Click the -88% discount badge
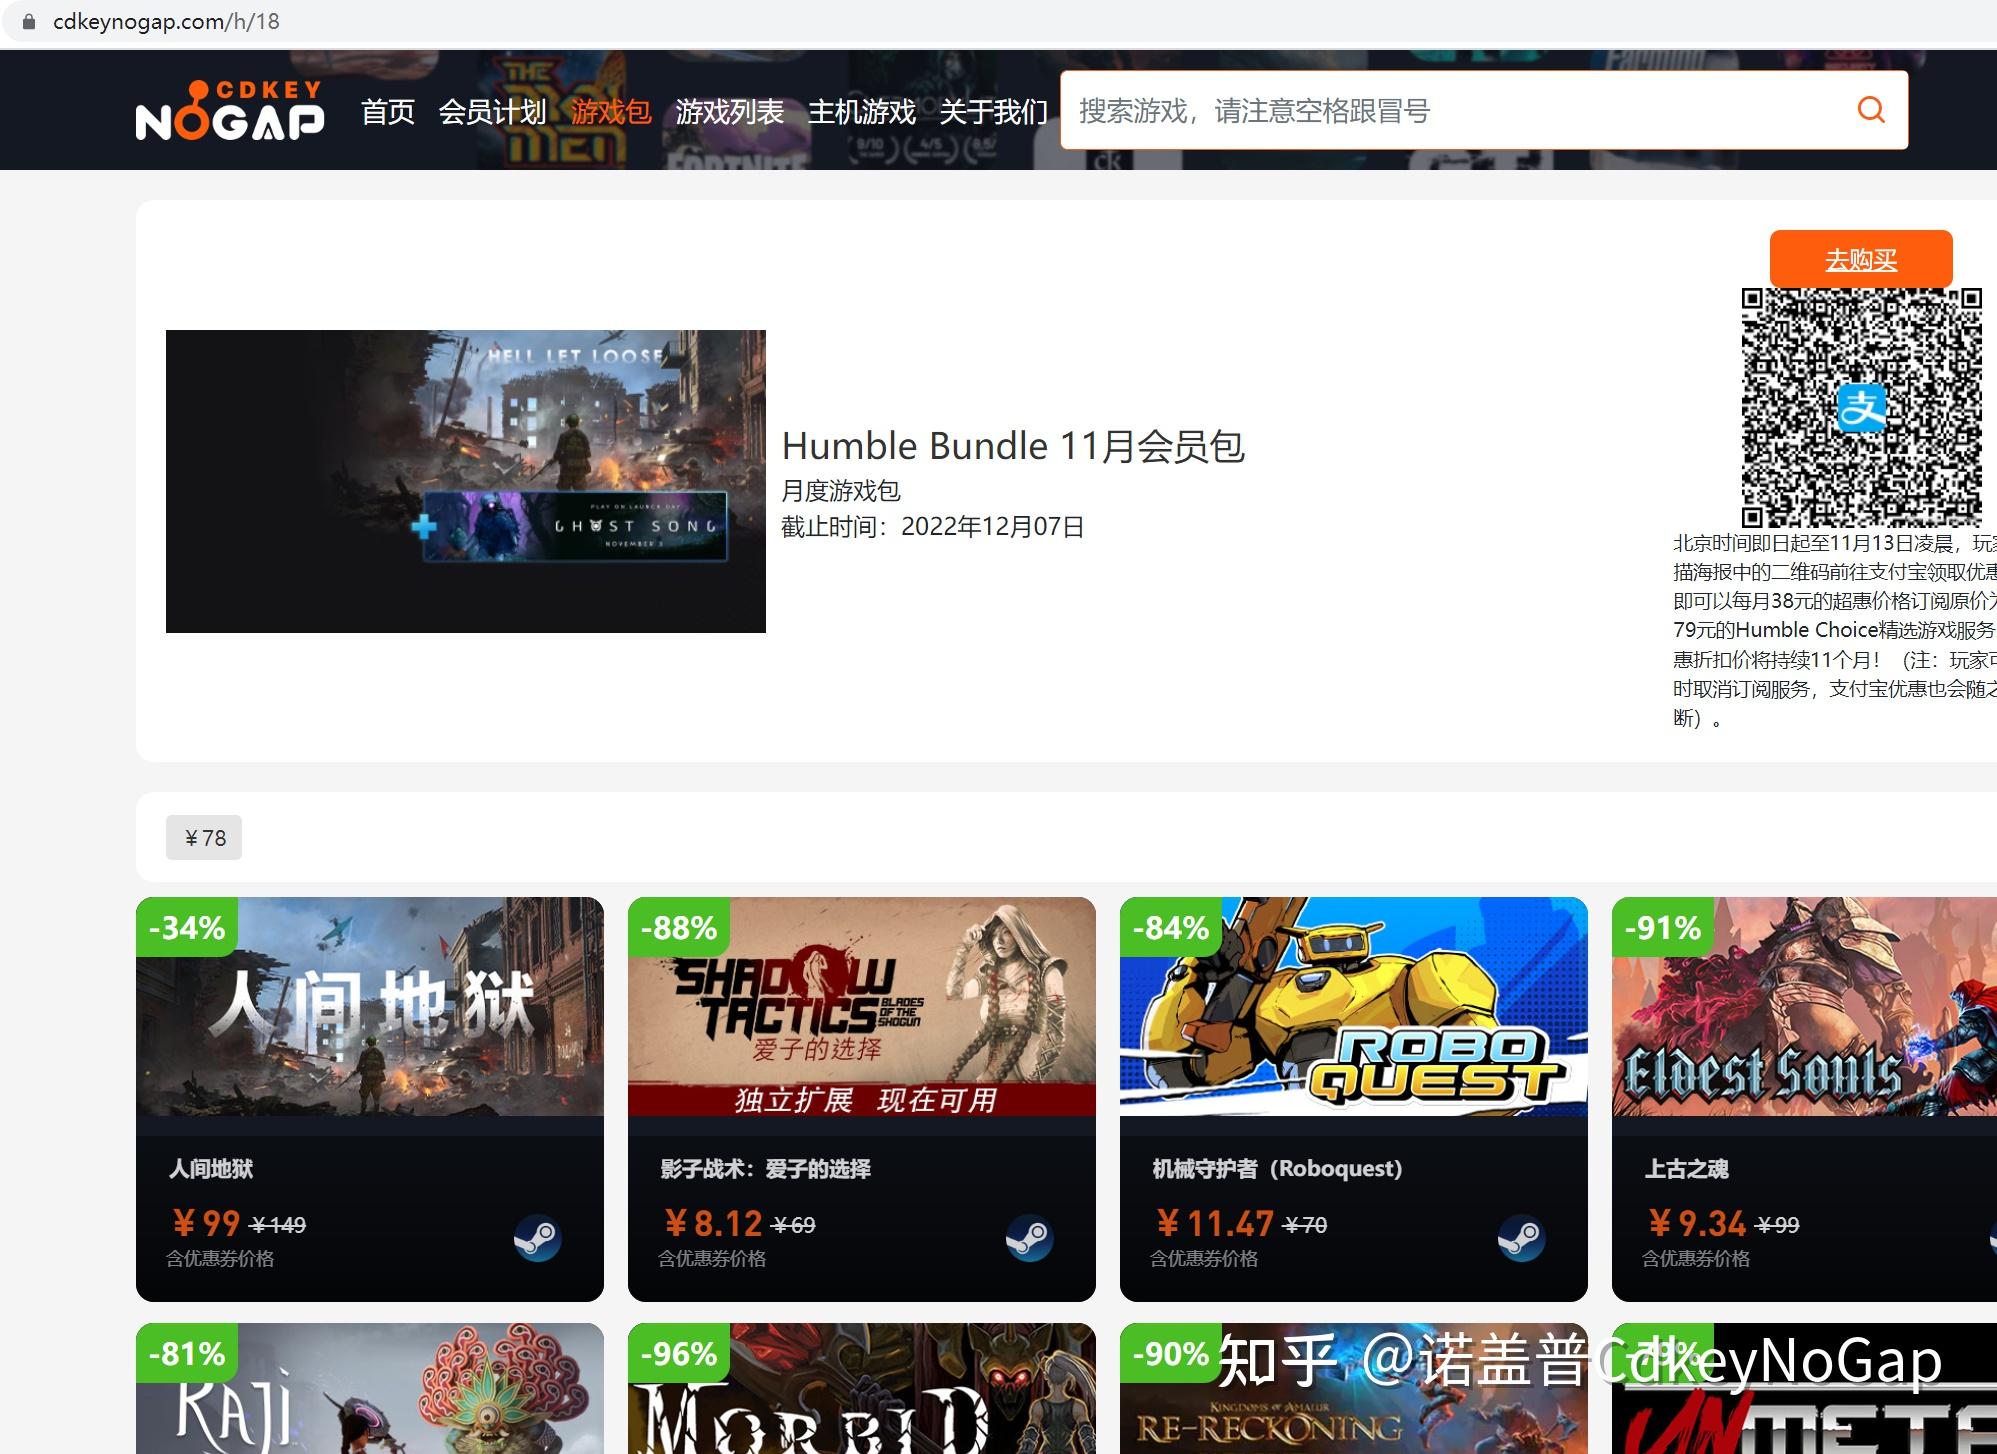The width and height of the screenshot is (1997, 1454). [679, 927]
